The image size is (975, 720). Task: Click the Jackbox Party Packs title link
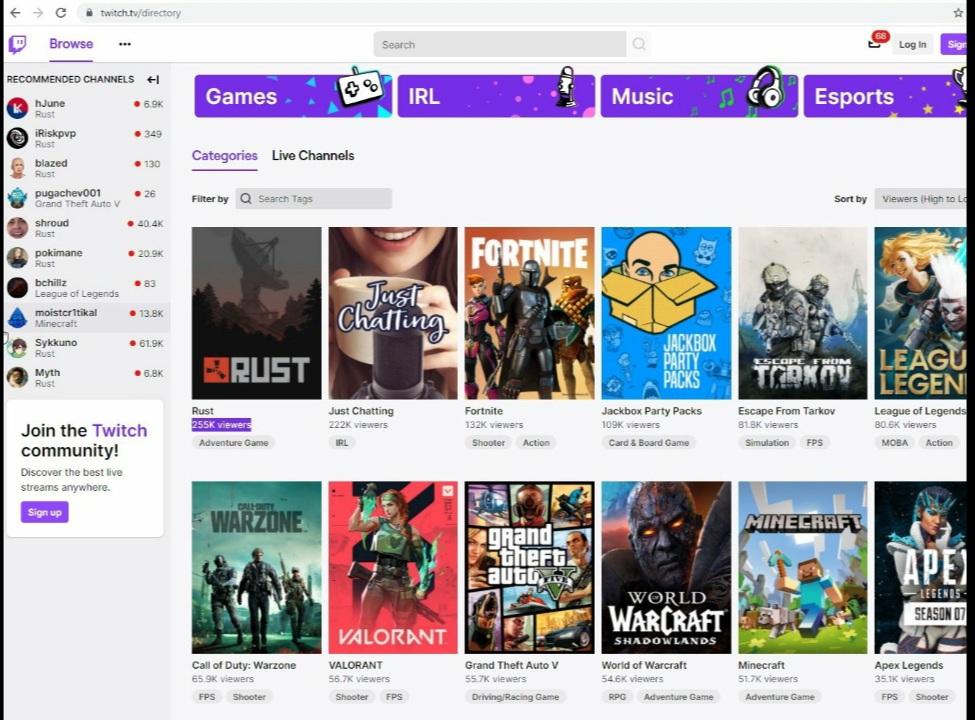click(x=651, y=411)
